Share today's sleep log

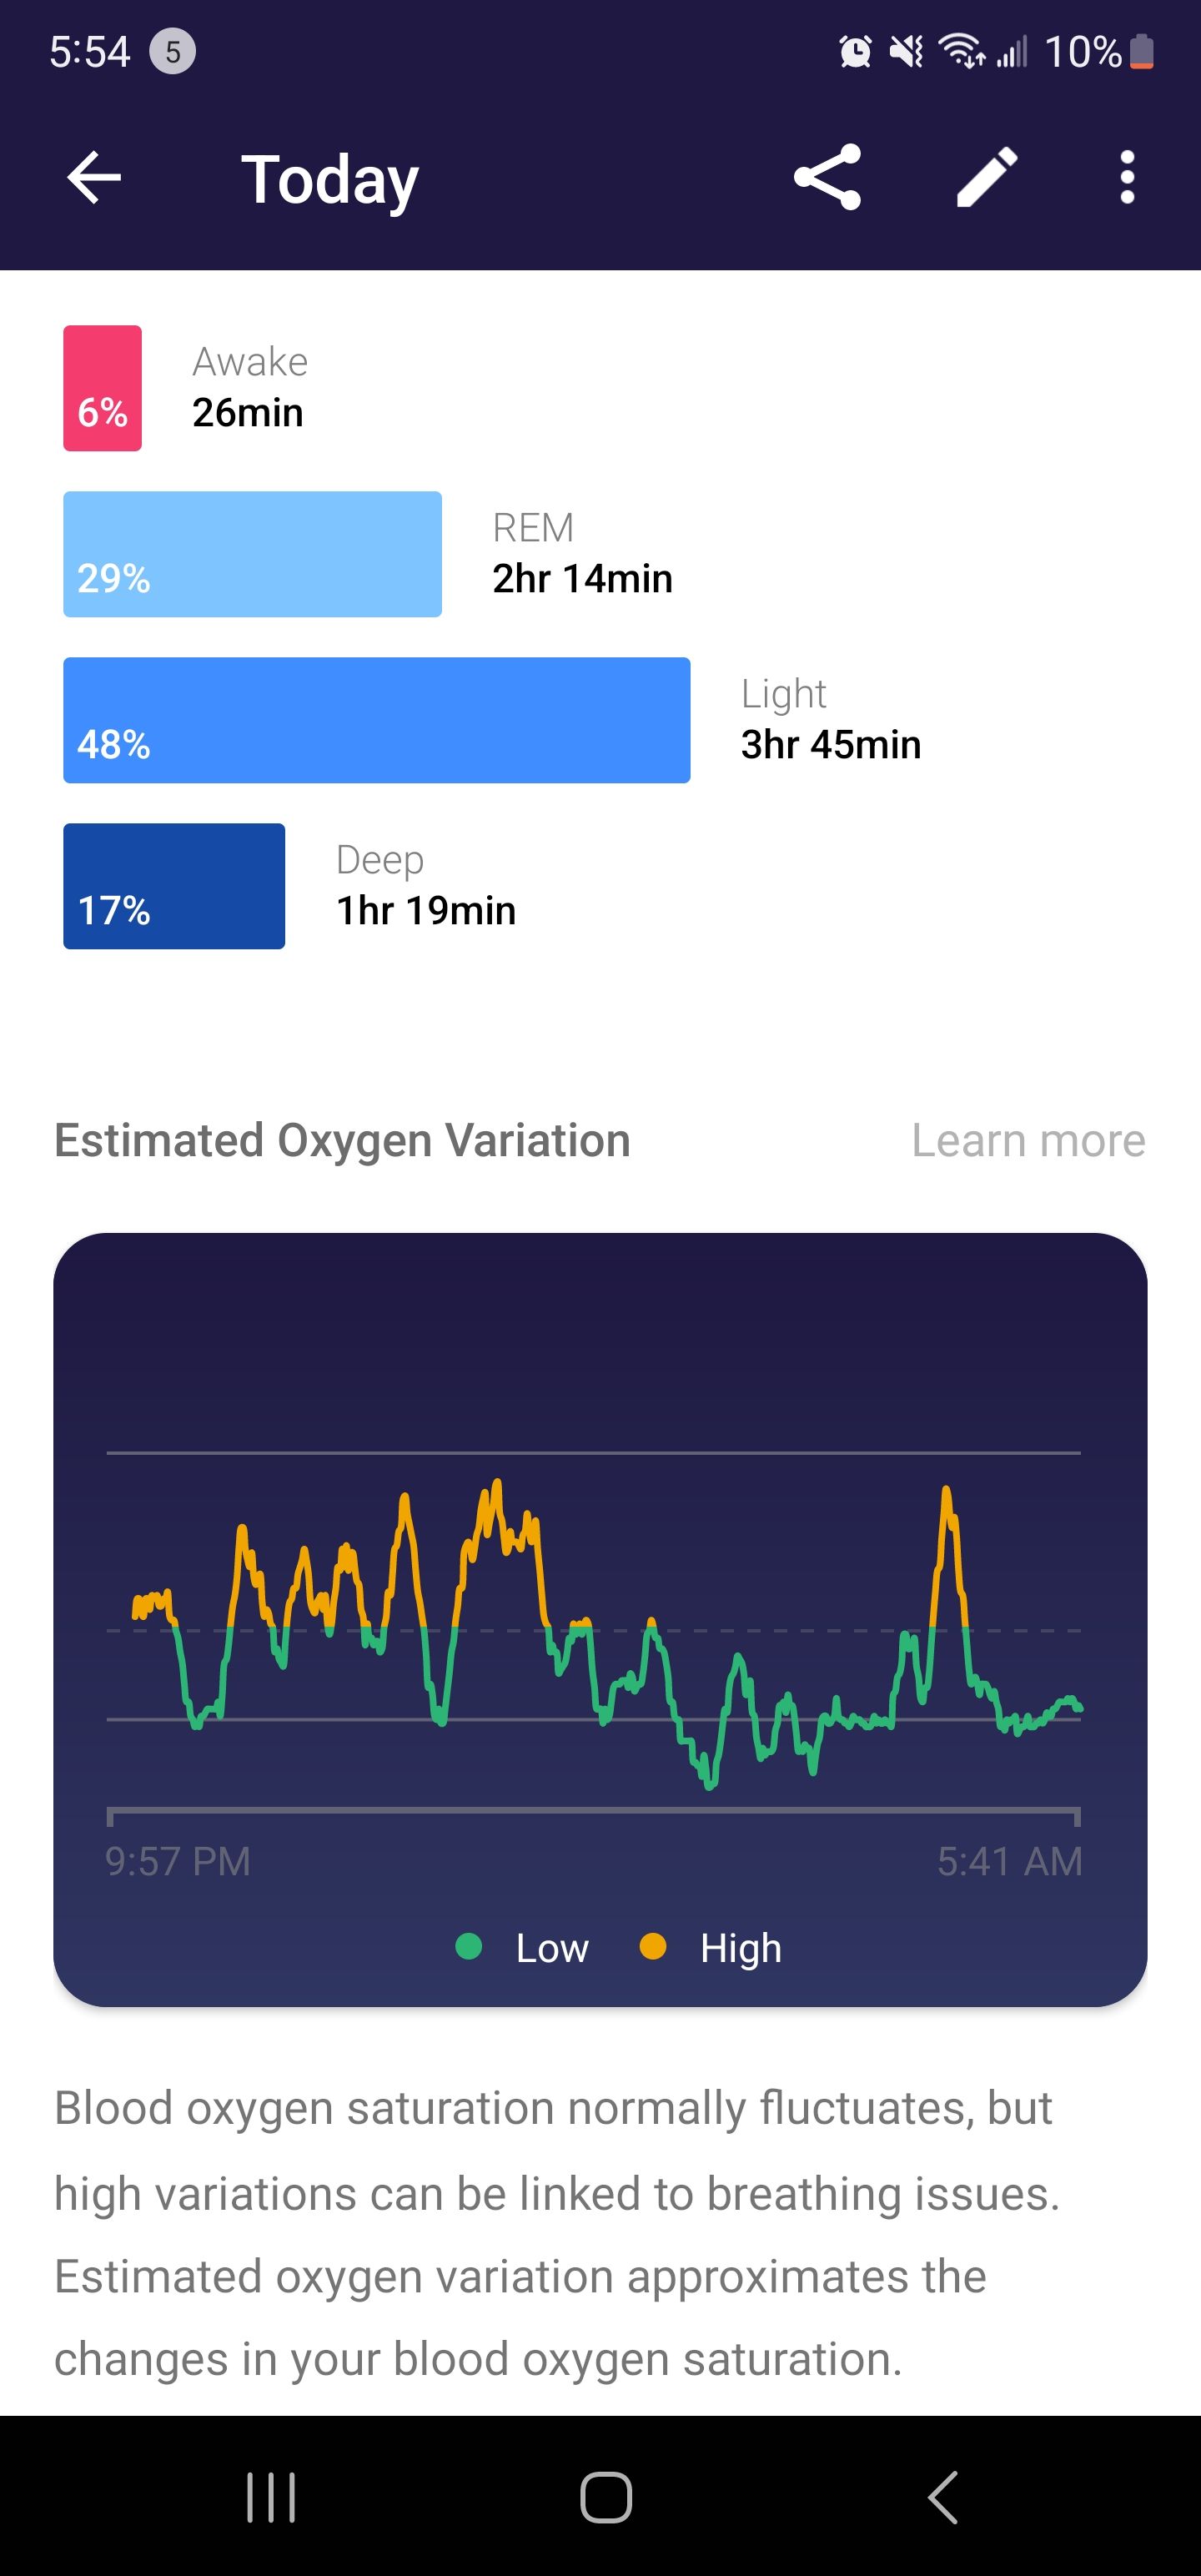827,178
